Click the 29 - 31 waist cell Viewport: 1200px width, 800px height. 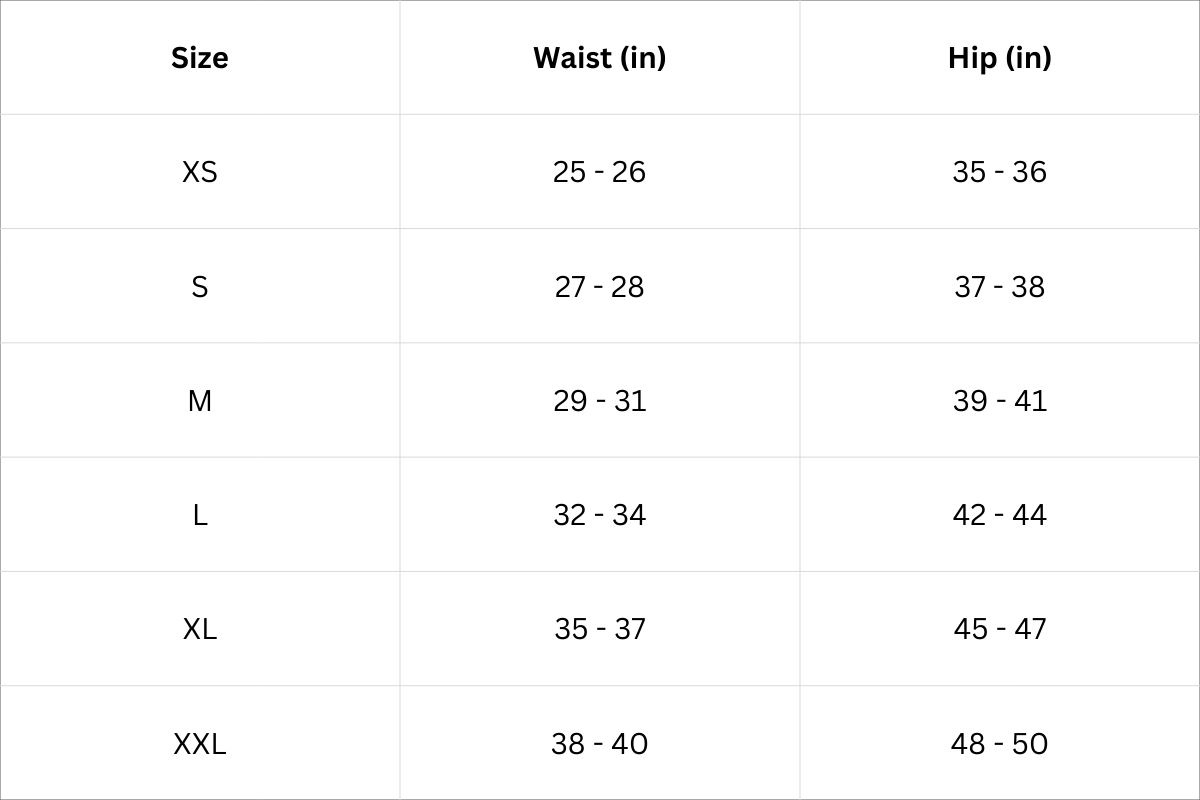pos(599,401)
